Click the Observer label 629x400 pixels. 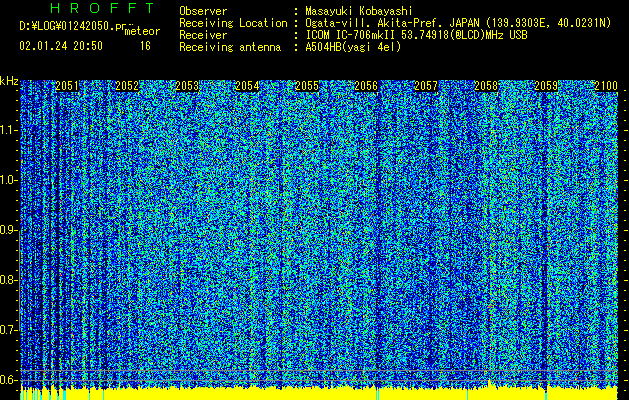click(x=203, y=11)
